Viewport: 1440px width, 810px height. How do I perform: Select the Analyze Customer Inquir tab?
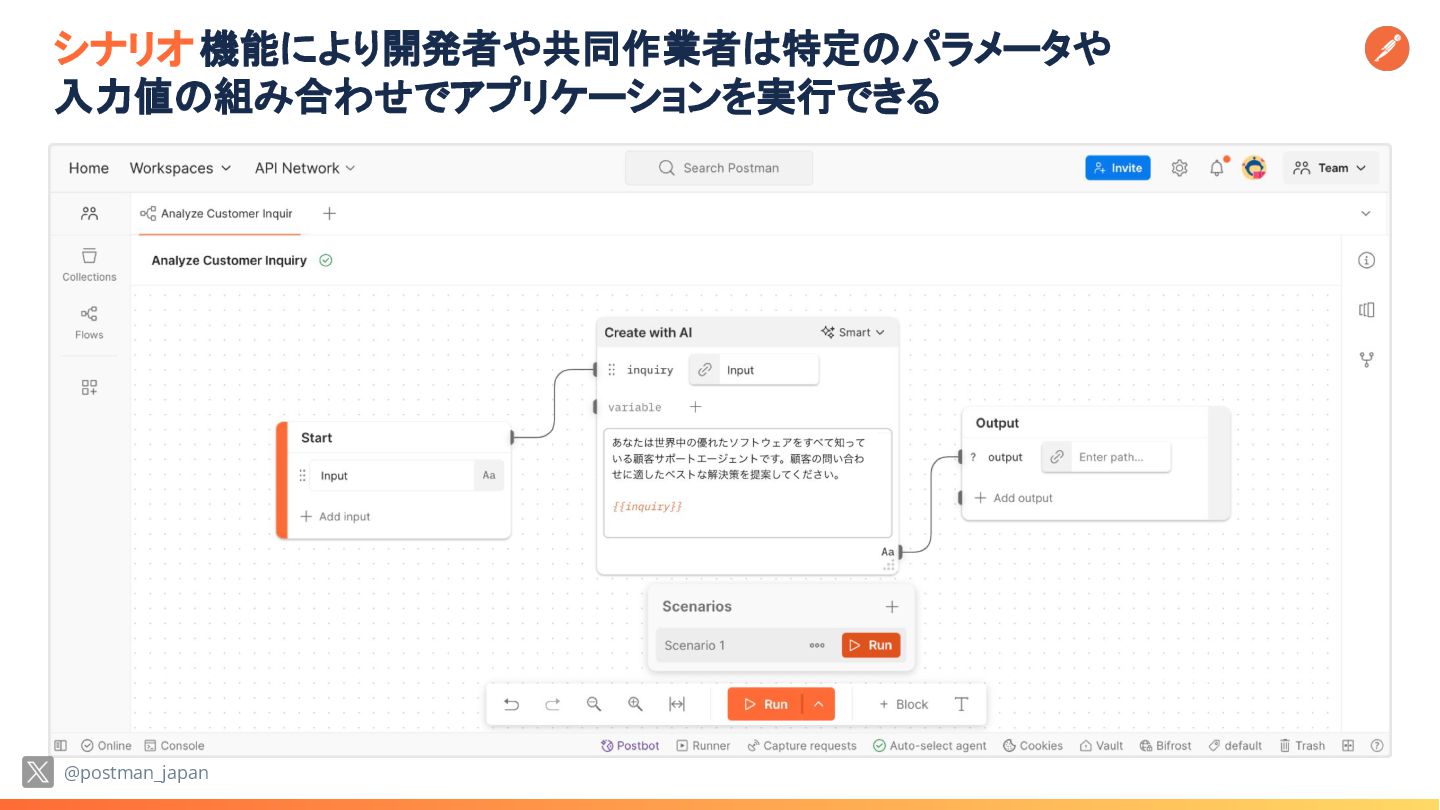point(216,213)
